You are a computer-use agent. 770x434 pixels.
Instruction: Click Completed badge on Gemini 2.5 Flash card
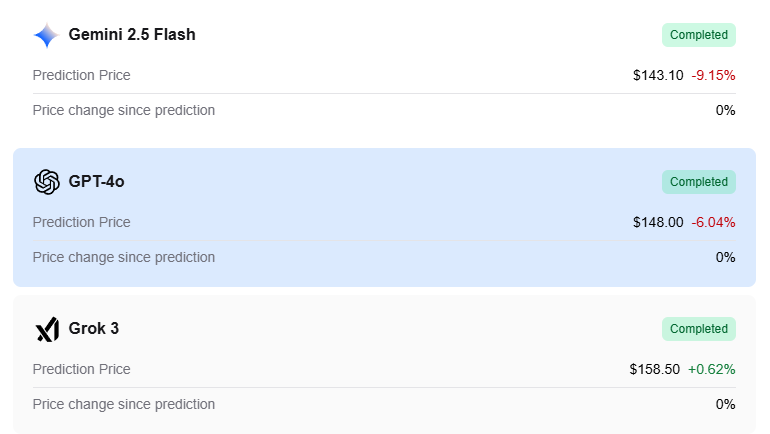[698, 35]
